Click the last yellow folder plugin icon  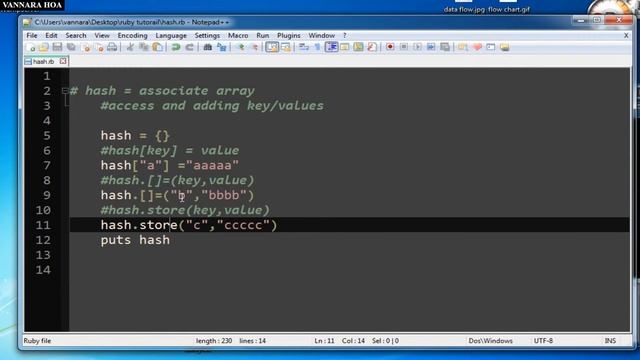click(504, 47)
